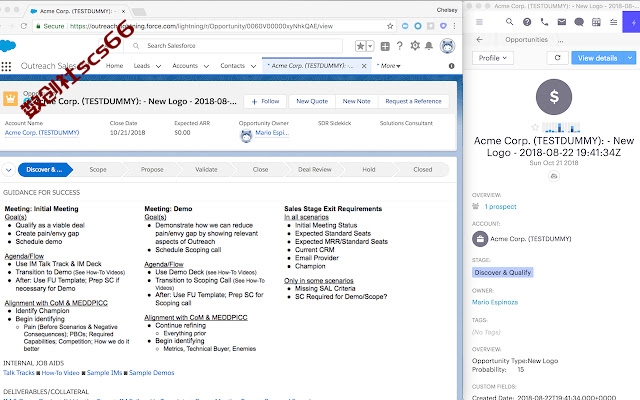Click the View details button
Screen dimensions: 640x400
pyautogui.click(x=598, y=58)
